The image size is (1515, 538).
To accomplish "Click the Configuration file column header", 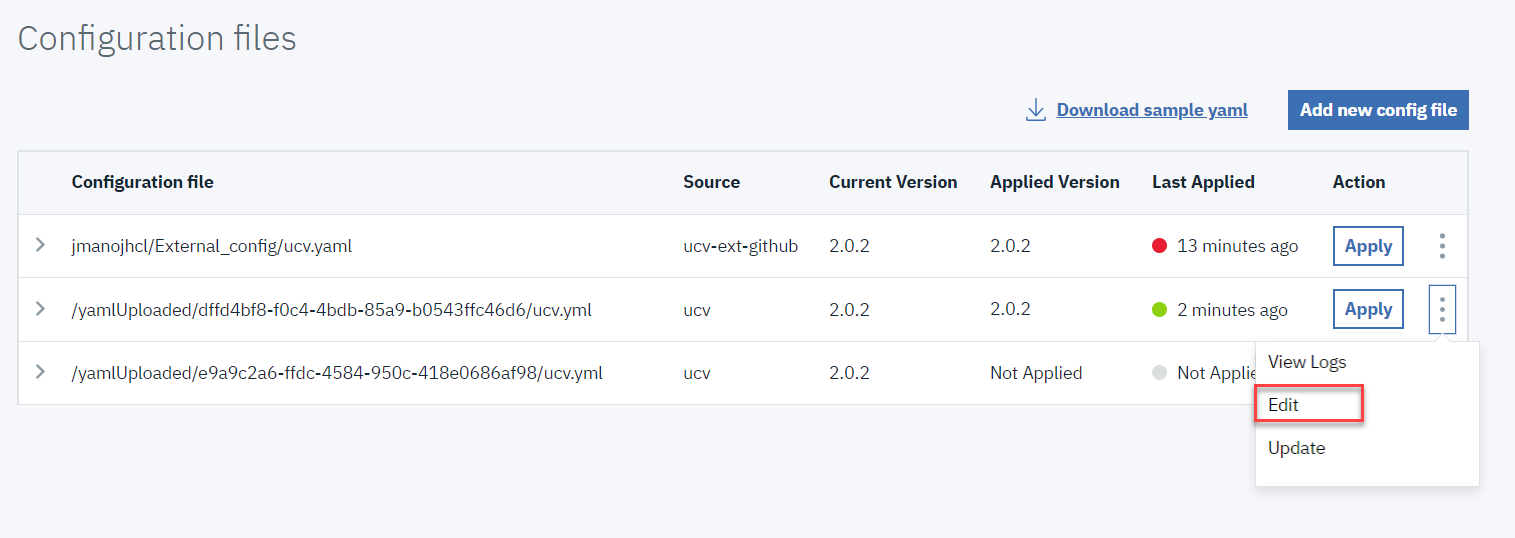I will pos(142,182).
